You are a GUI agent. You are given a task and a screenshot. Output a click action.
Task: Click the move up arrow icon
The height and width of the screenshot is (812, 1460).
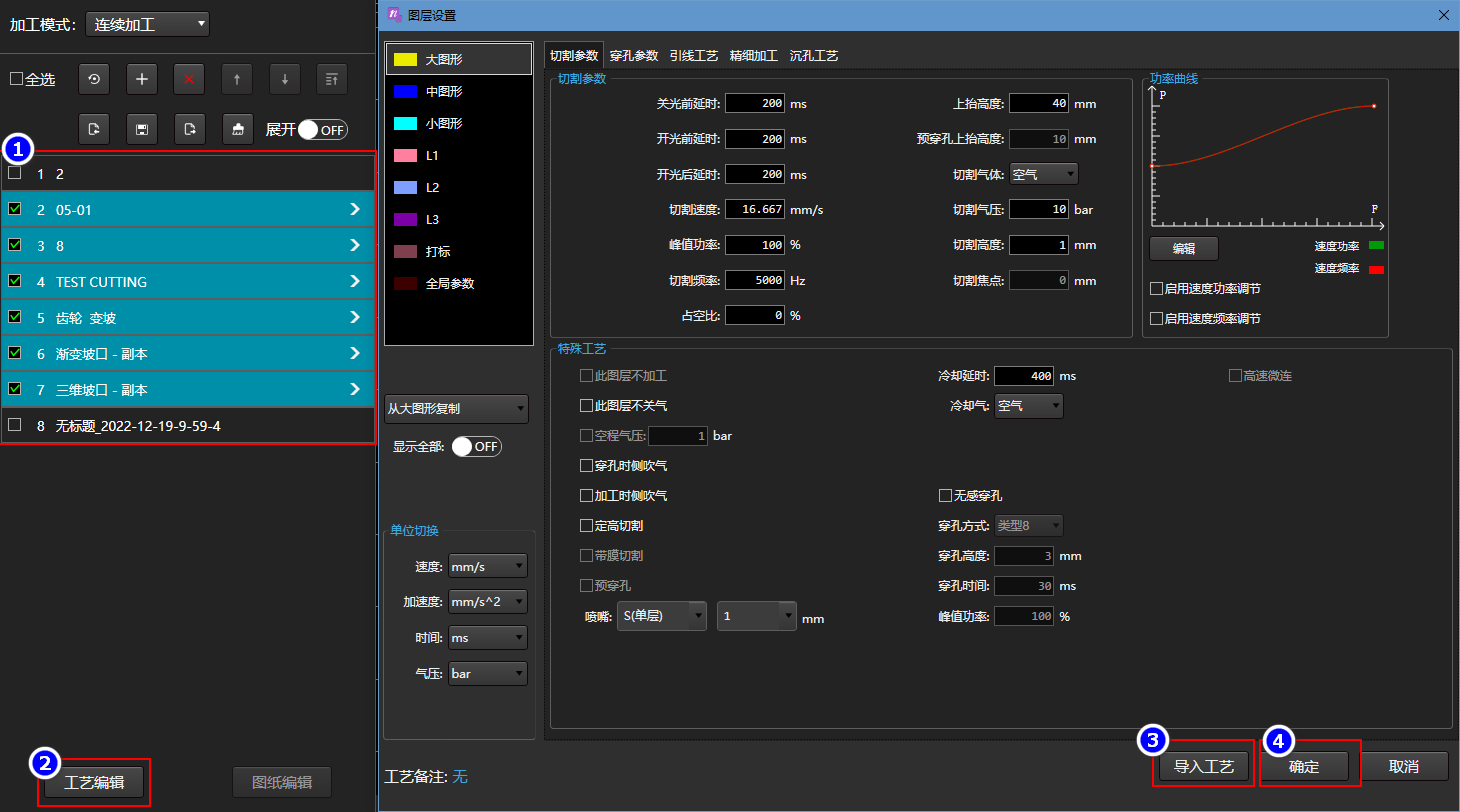click(237, 79)
